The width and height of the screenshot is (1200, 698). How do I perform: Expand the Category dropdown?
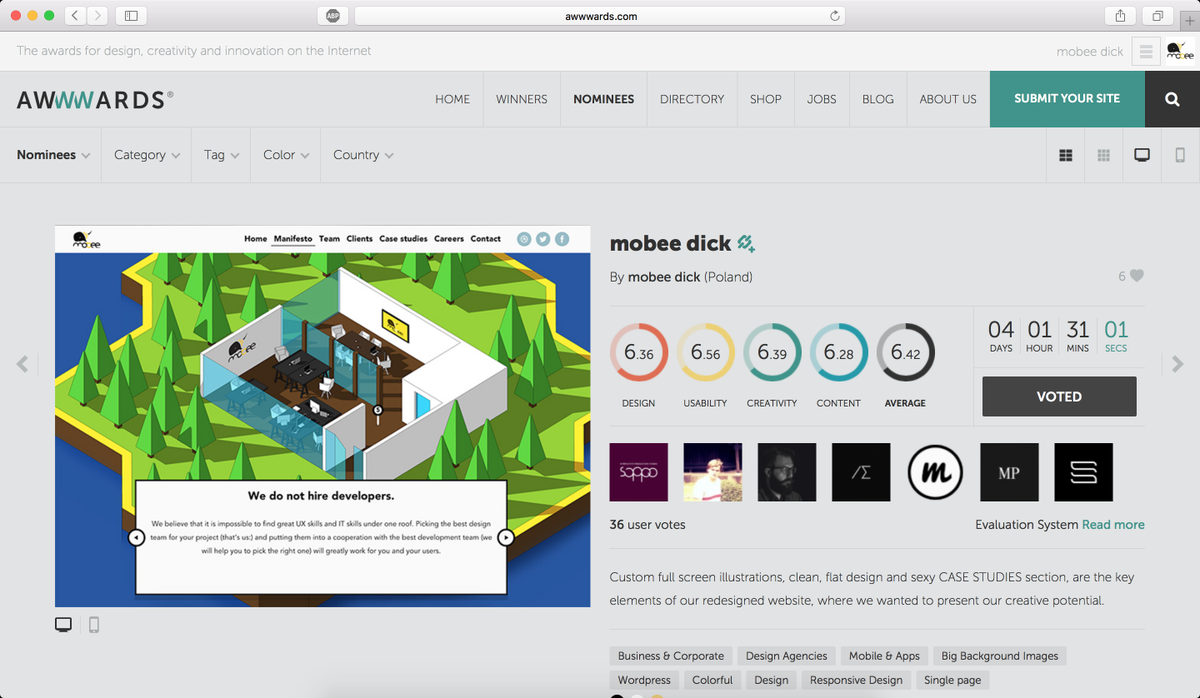tap(147, 155)
